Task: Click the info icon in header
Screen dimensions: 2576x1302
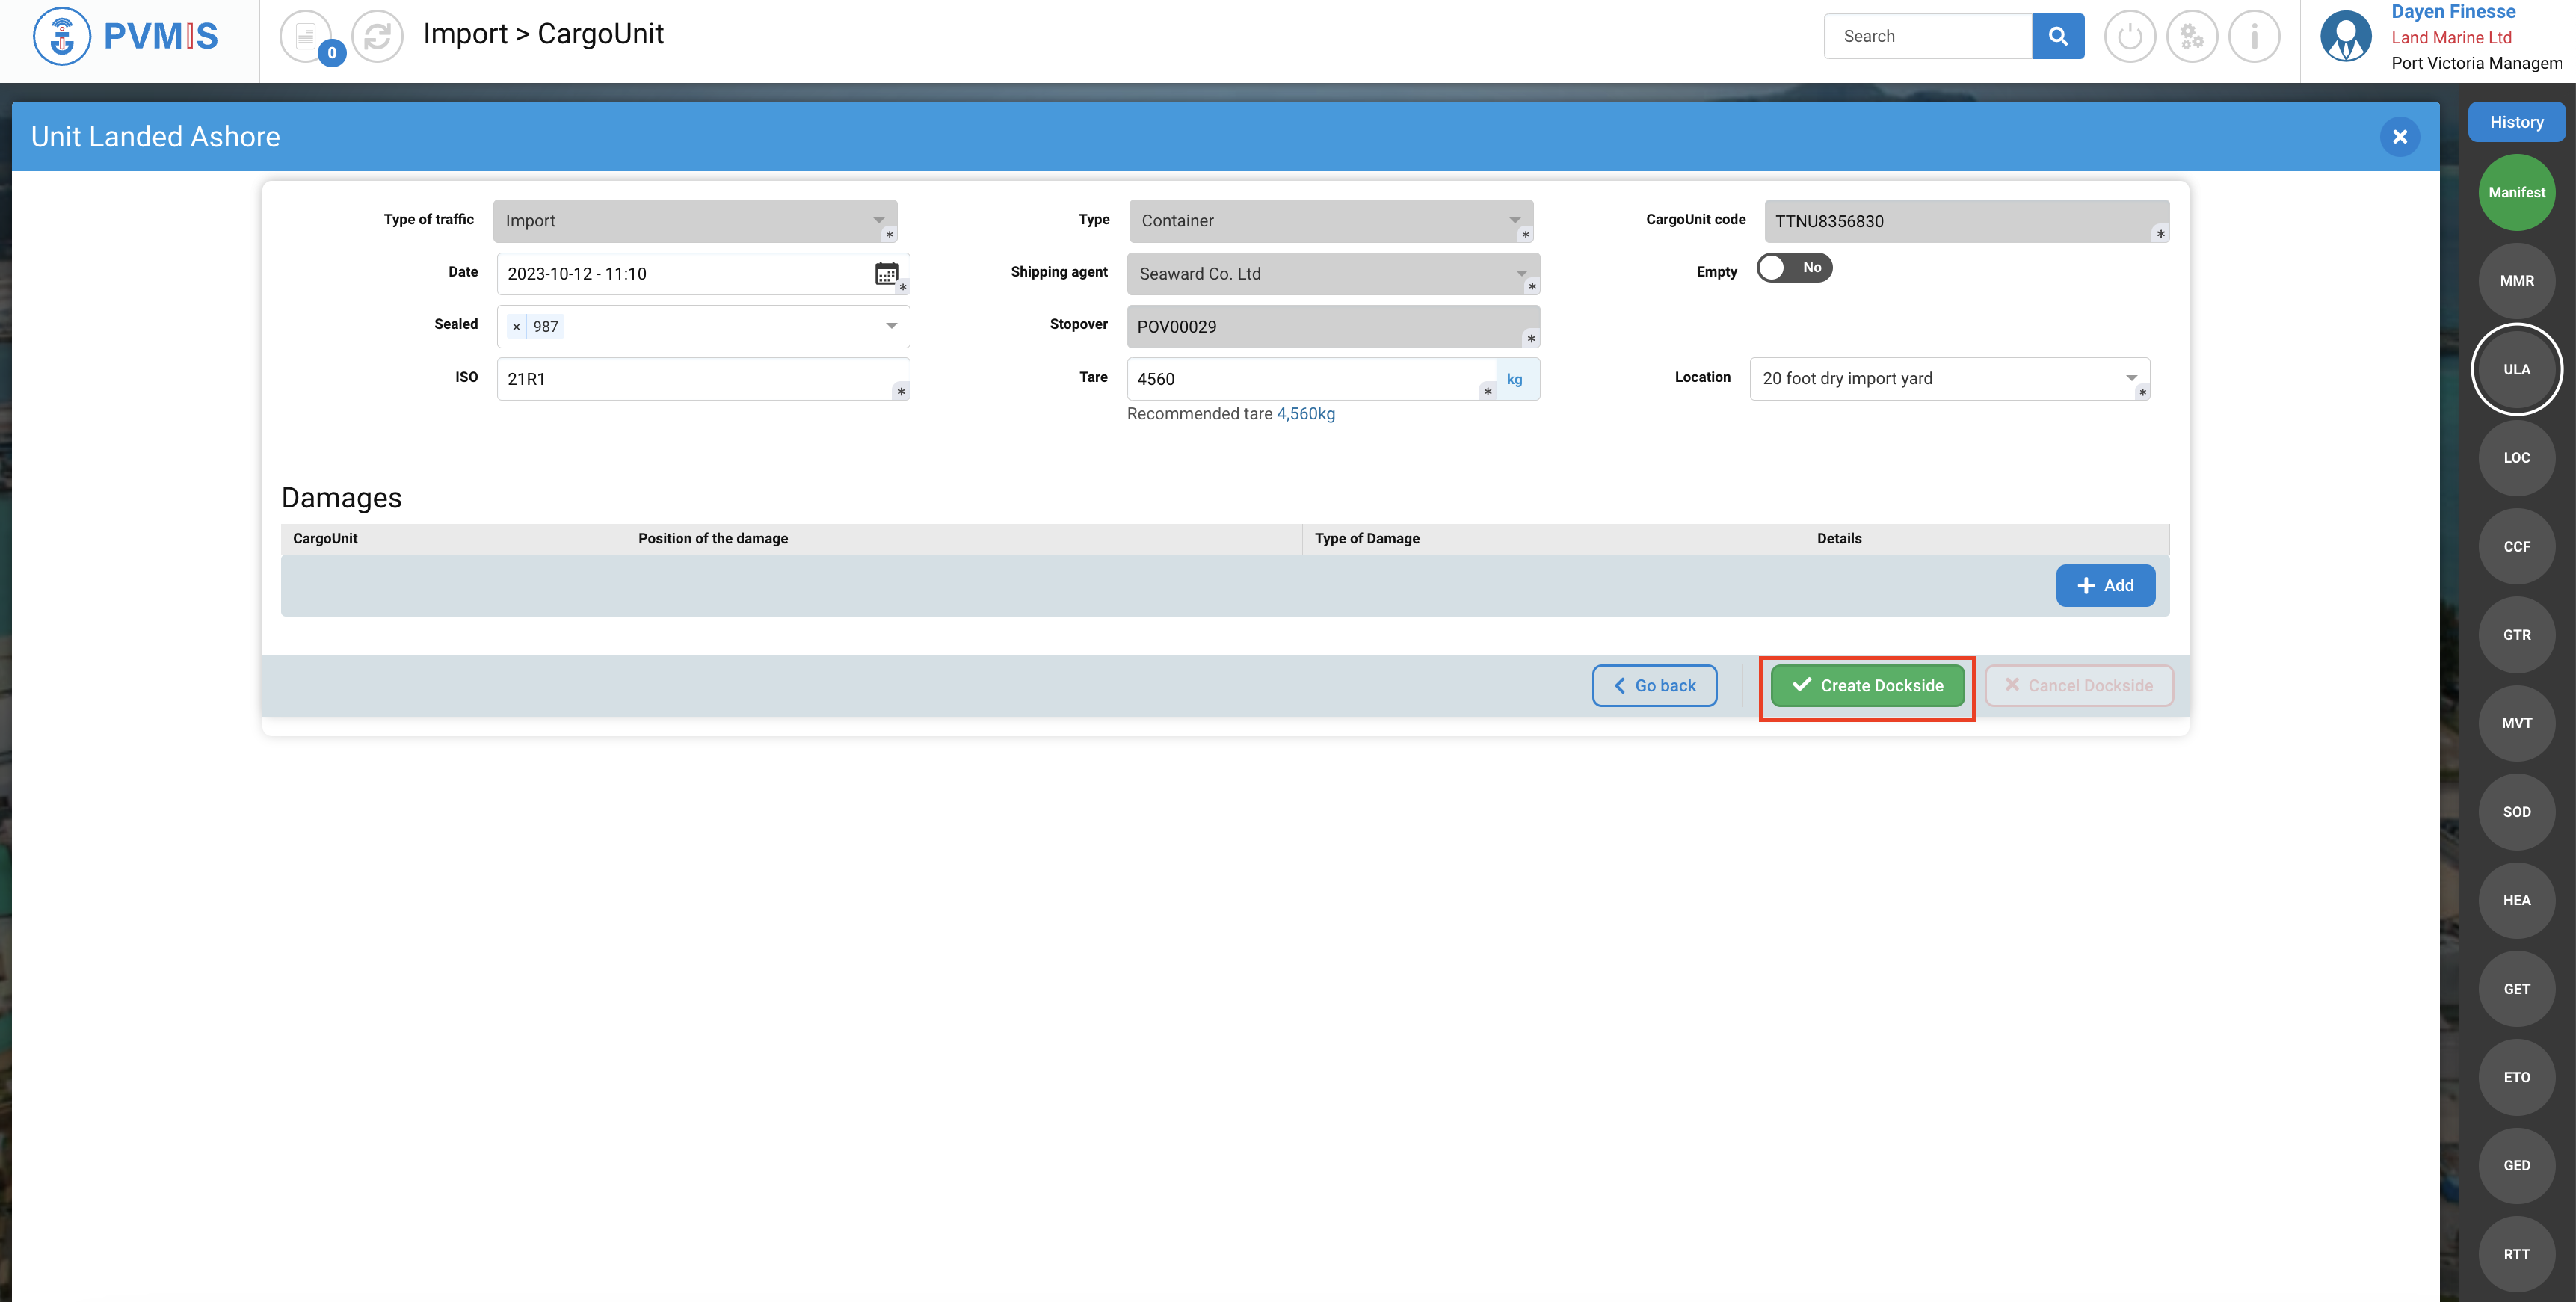Action: pos(2254,36)
